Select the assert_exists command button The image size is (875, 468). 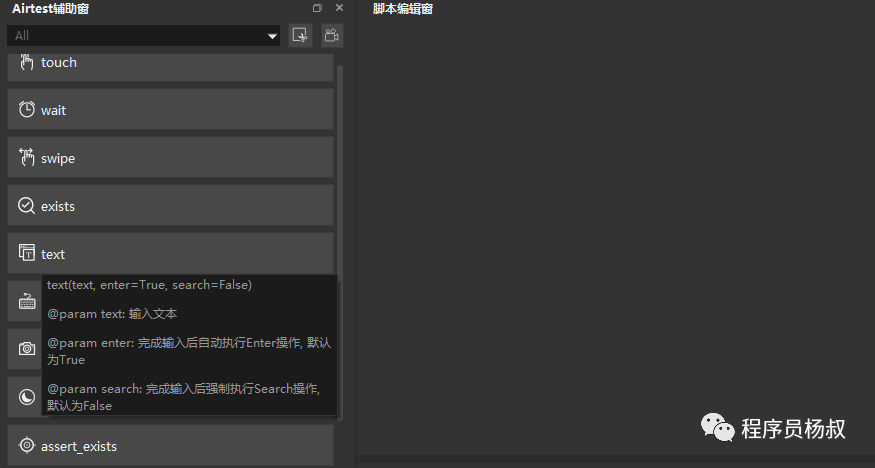tap(170, 445)
